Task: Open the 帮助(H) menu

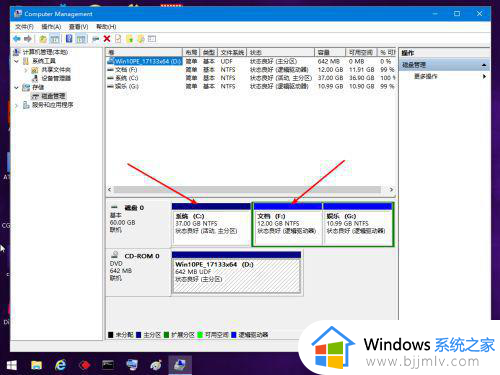Action: pyautogui.click(x=106, y=27)
